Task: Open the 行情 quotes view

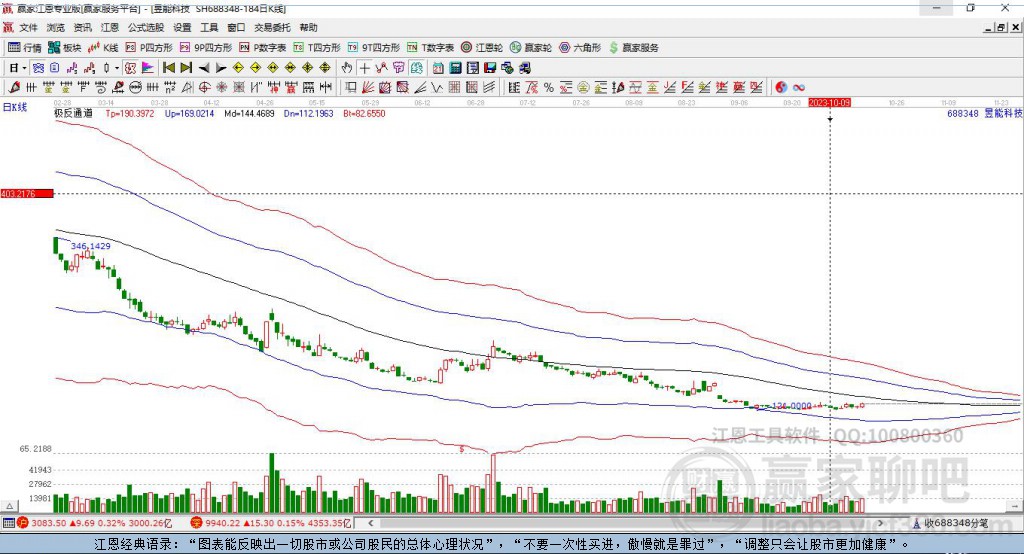Action: [x=24, y=48]
